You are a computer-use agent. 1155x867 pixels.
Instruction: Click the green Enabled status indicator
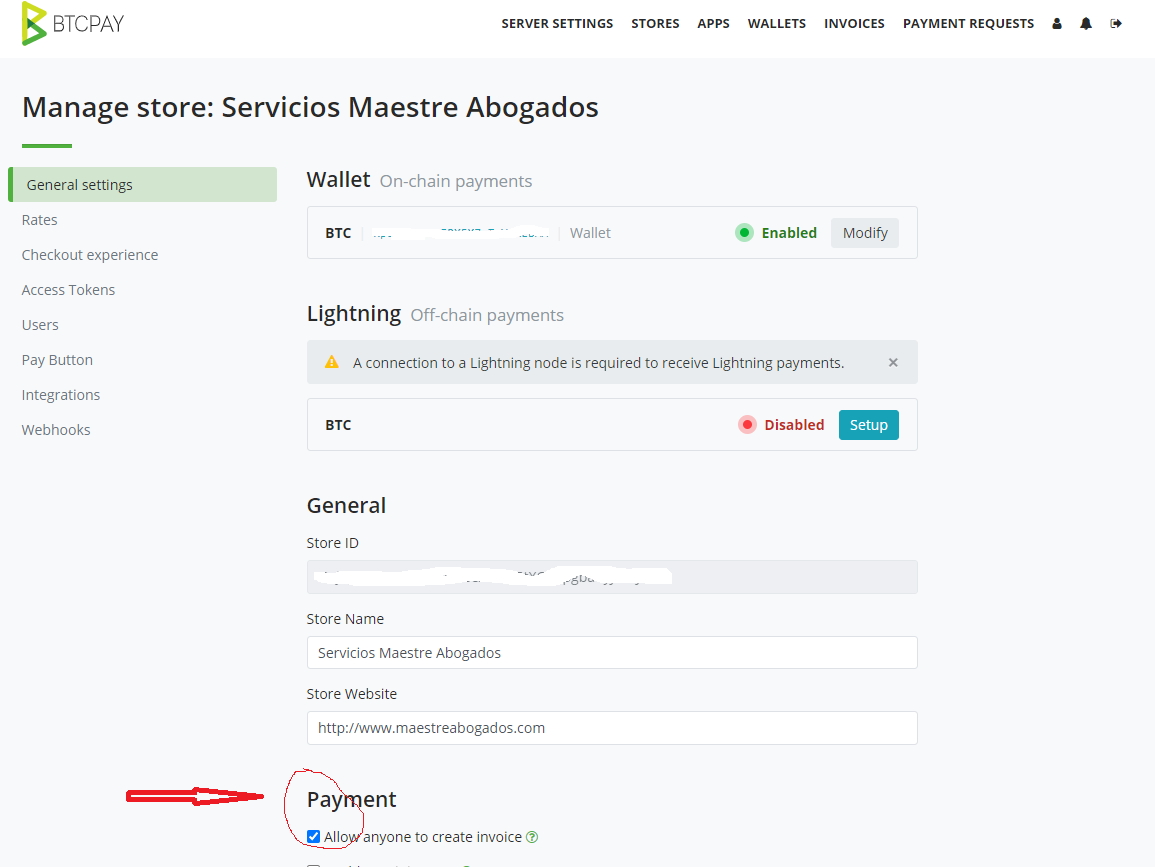[744, 233]
